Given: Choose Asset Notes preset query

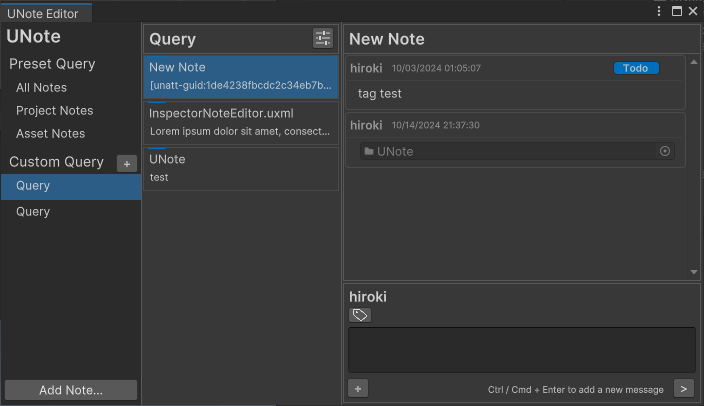Looking at the screenshot, I should coord(50,133).
